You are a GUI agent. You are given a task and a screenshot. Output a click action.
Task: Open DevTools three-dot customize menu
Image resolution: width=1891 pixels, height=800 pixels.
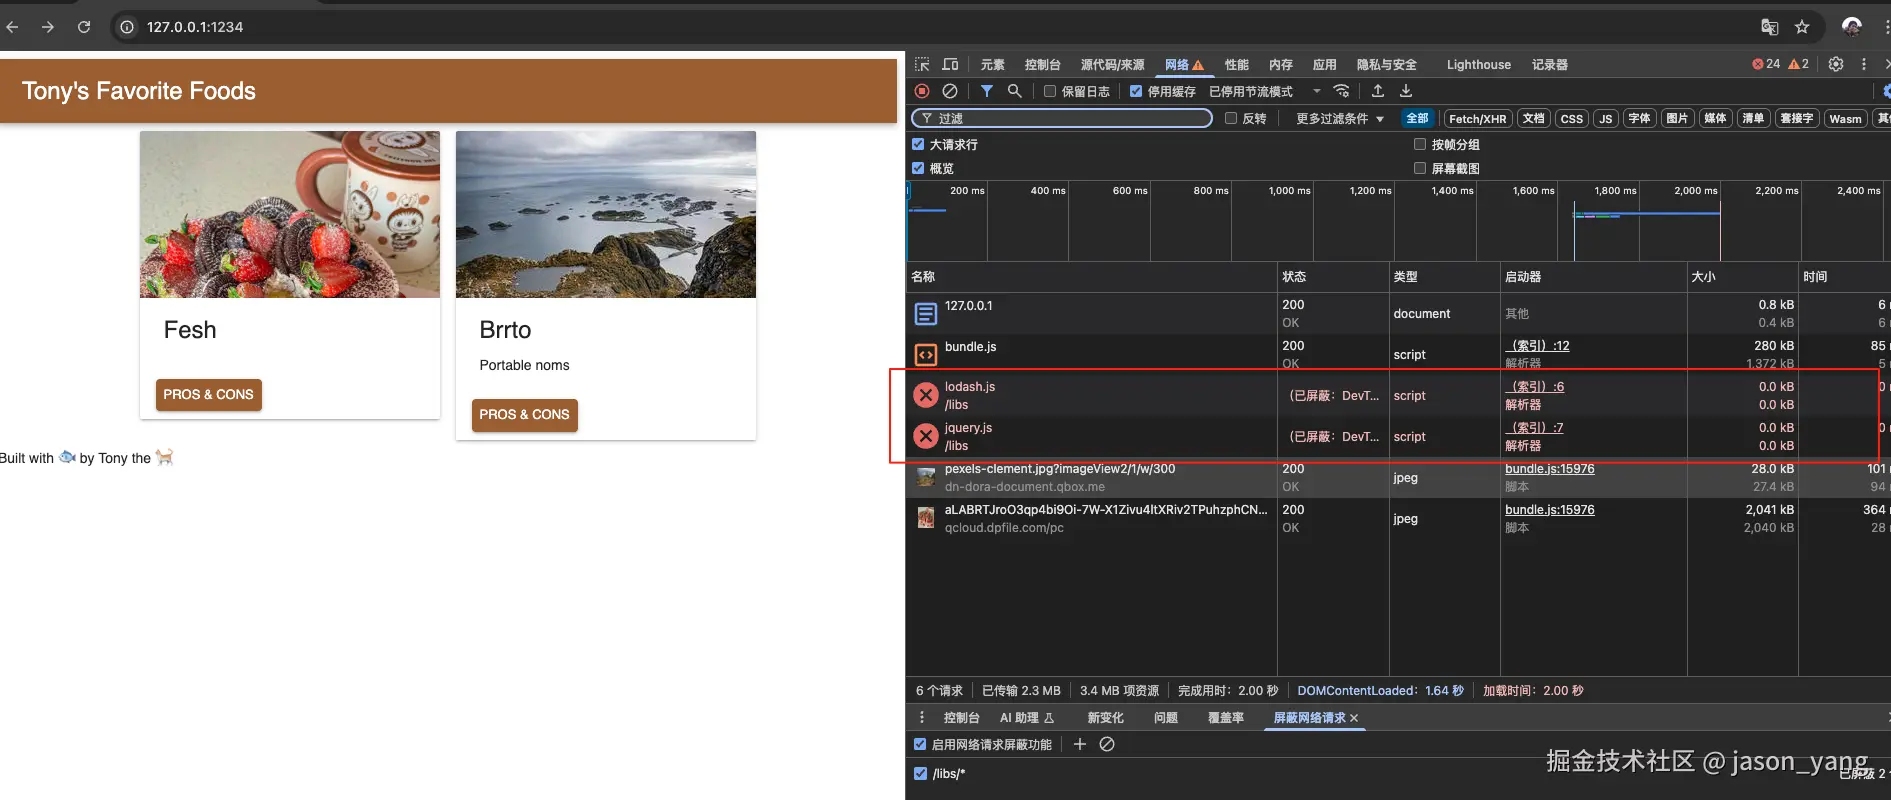pos(1863,64)
